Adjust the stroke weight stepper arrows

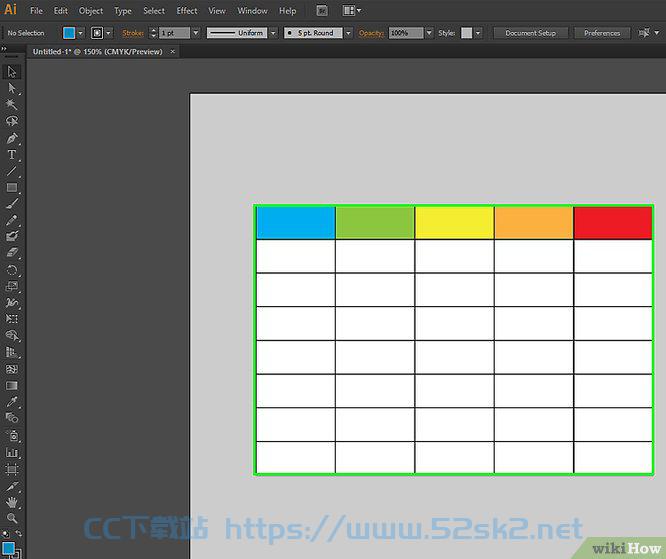[x=153, y=33]
